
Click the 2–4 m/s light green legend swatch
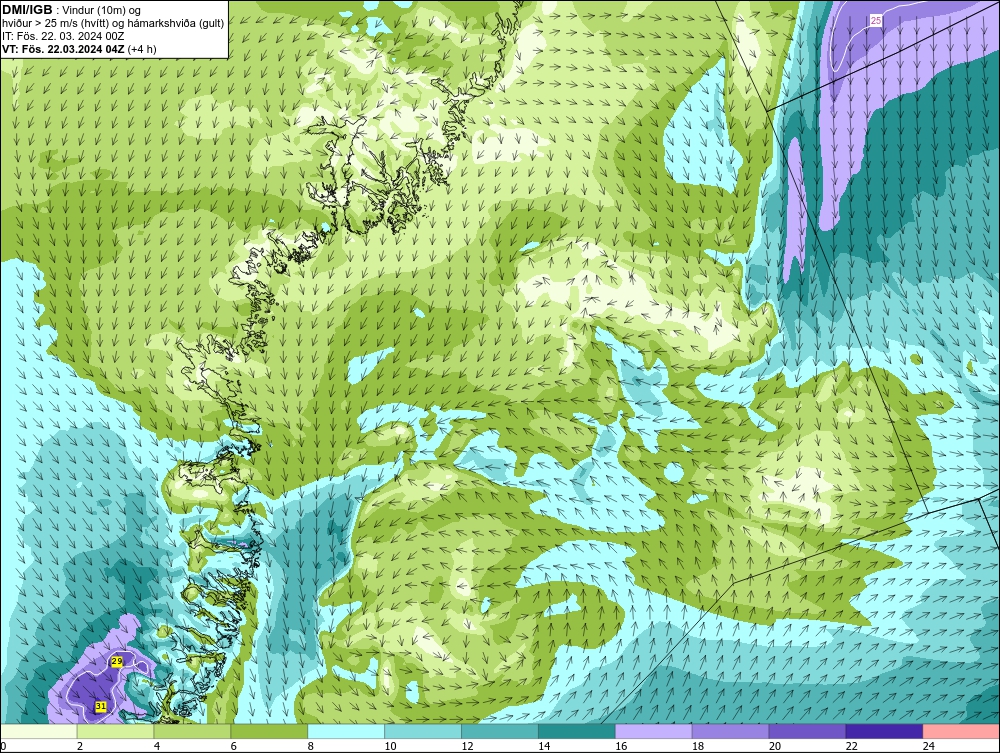pos(115,731)
